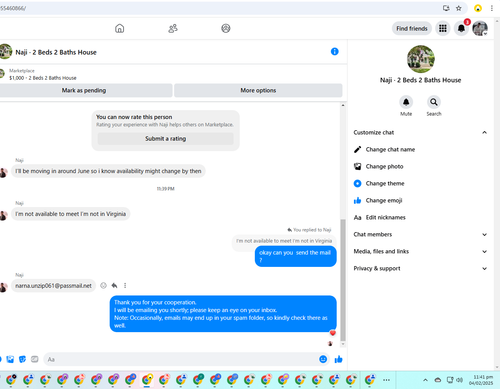Viewport: 500px width, 389px height.
Task: Click the house profile photo in right panel
Action: pos(421,59)
